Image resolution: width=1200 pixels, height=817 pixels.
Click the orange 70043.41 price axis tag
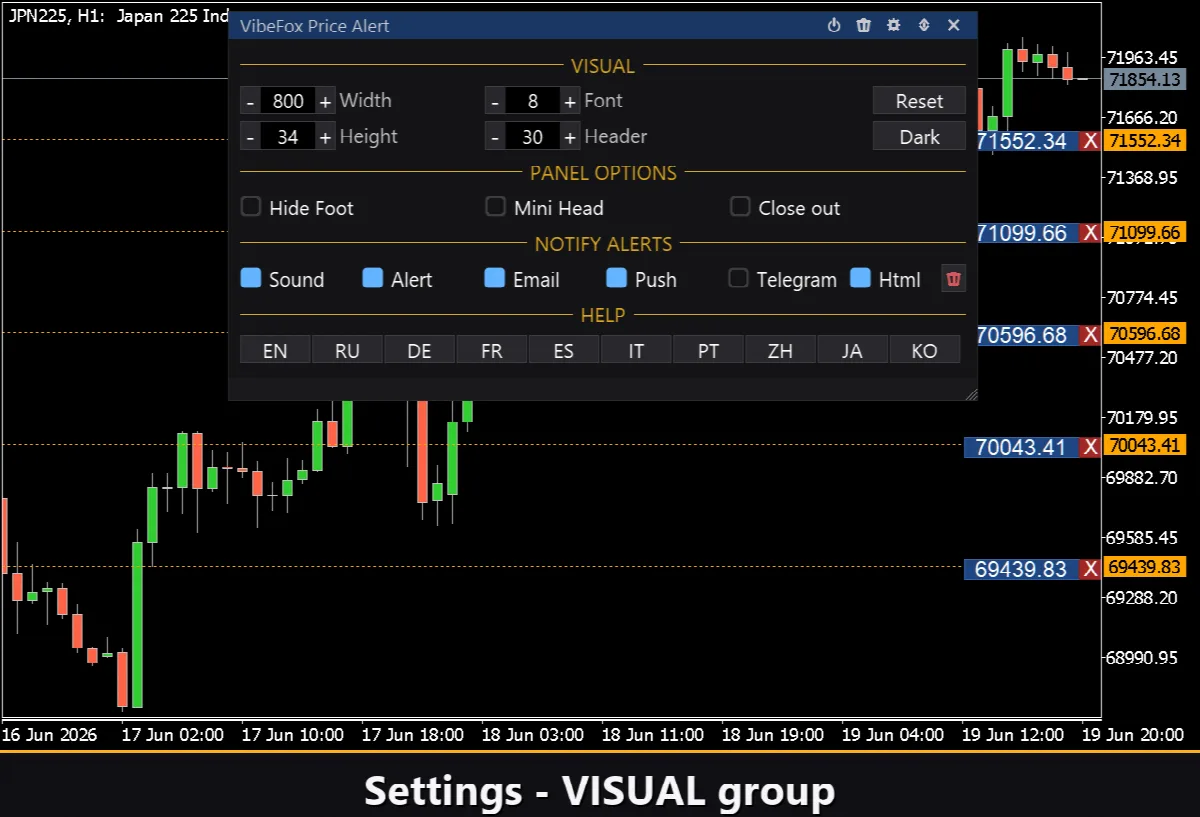tap(1145, 445)
